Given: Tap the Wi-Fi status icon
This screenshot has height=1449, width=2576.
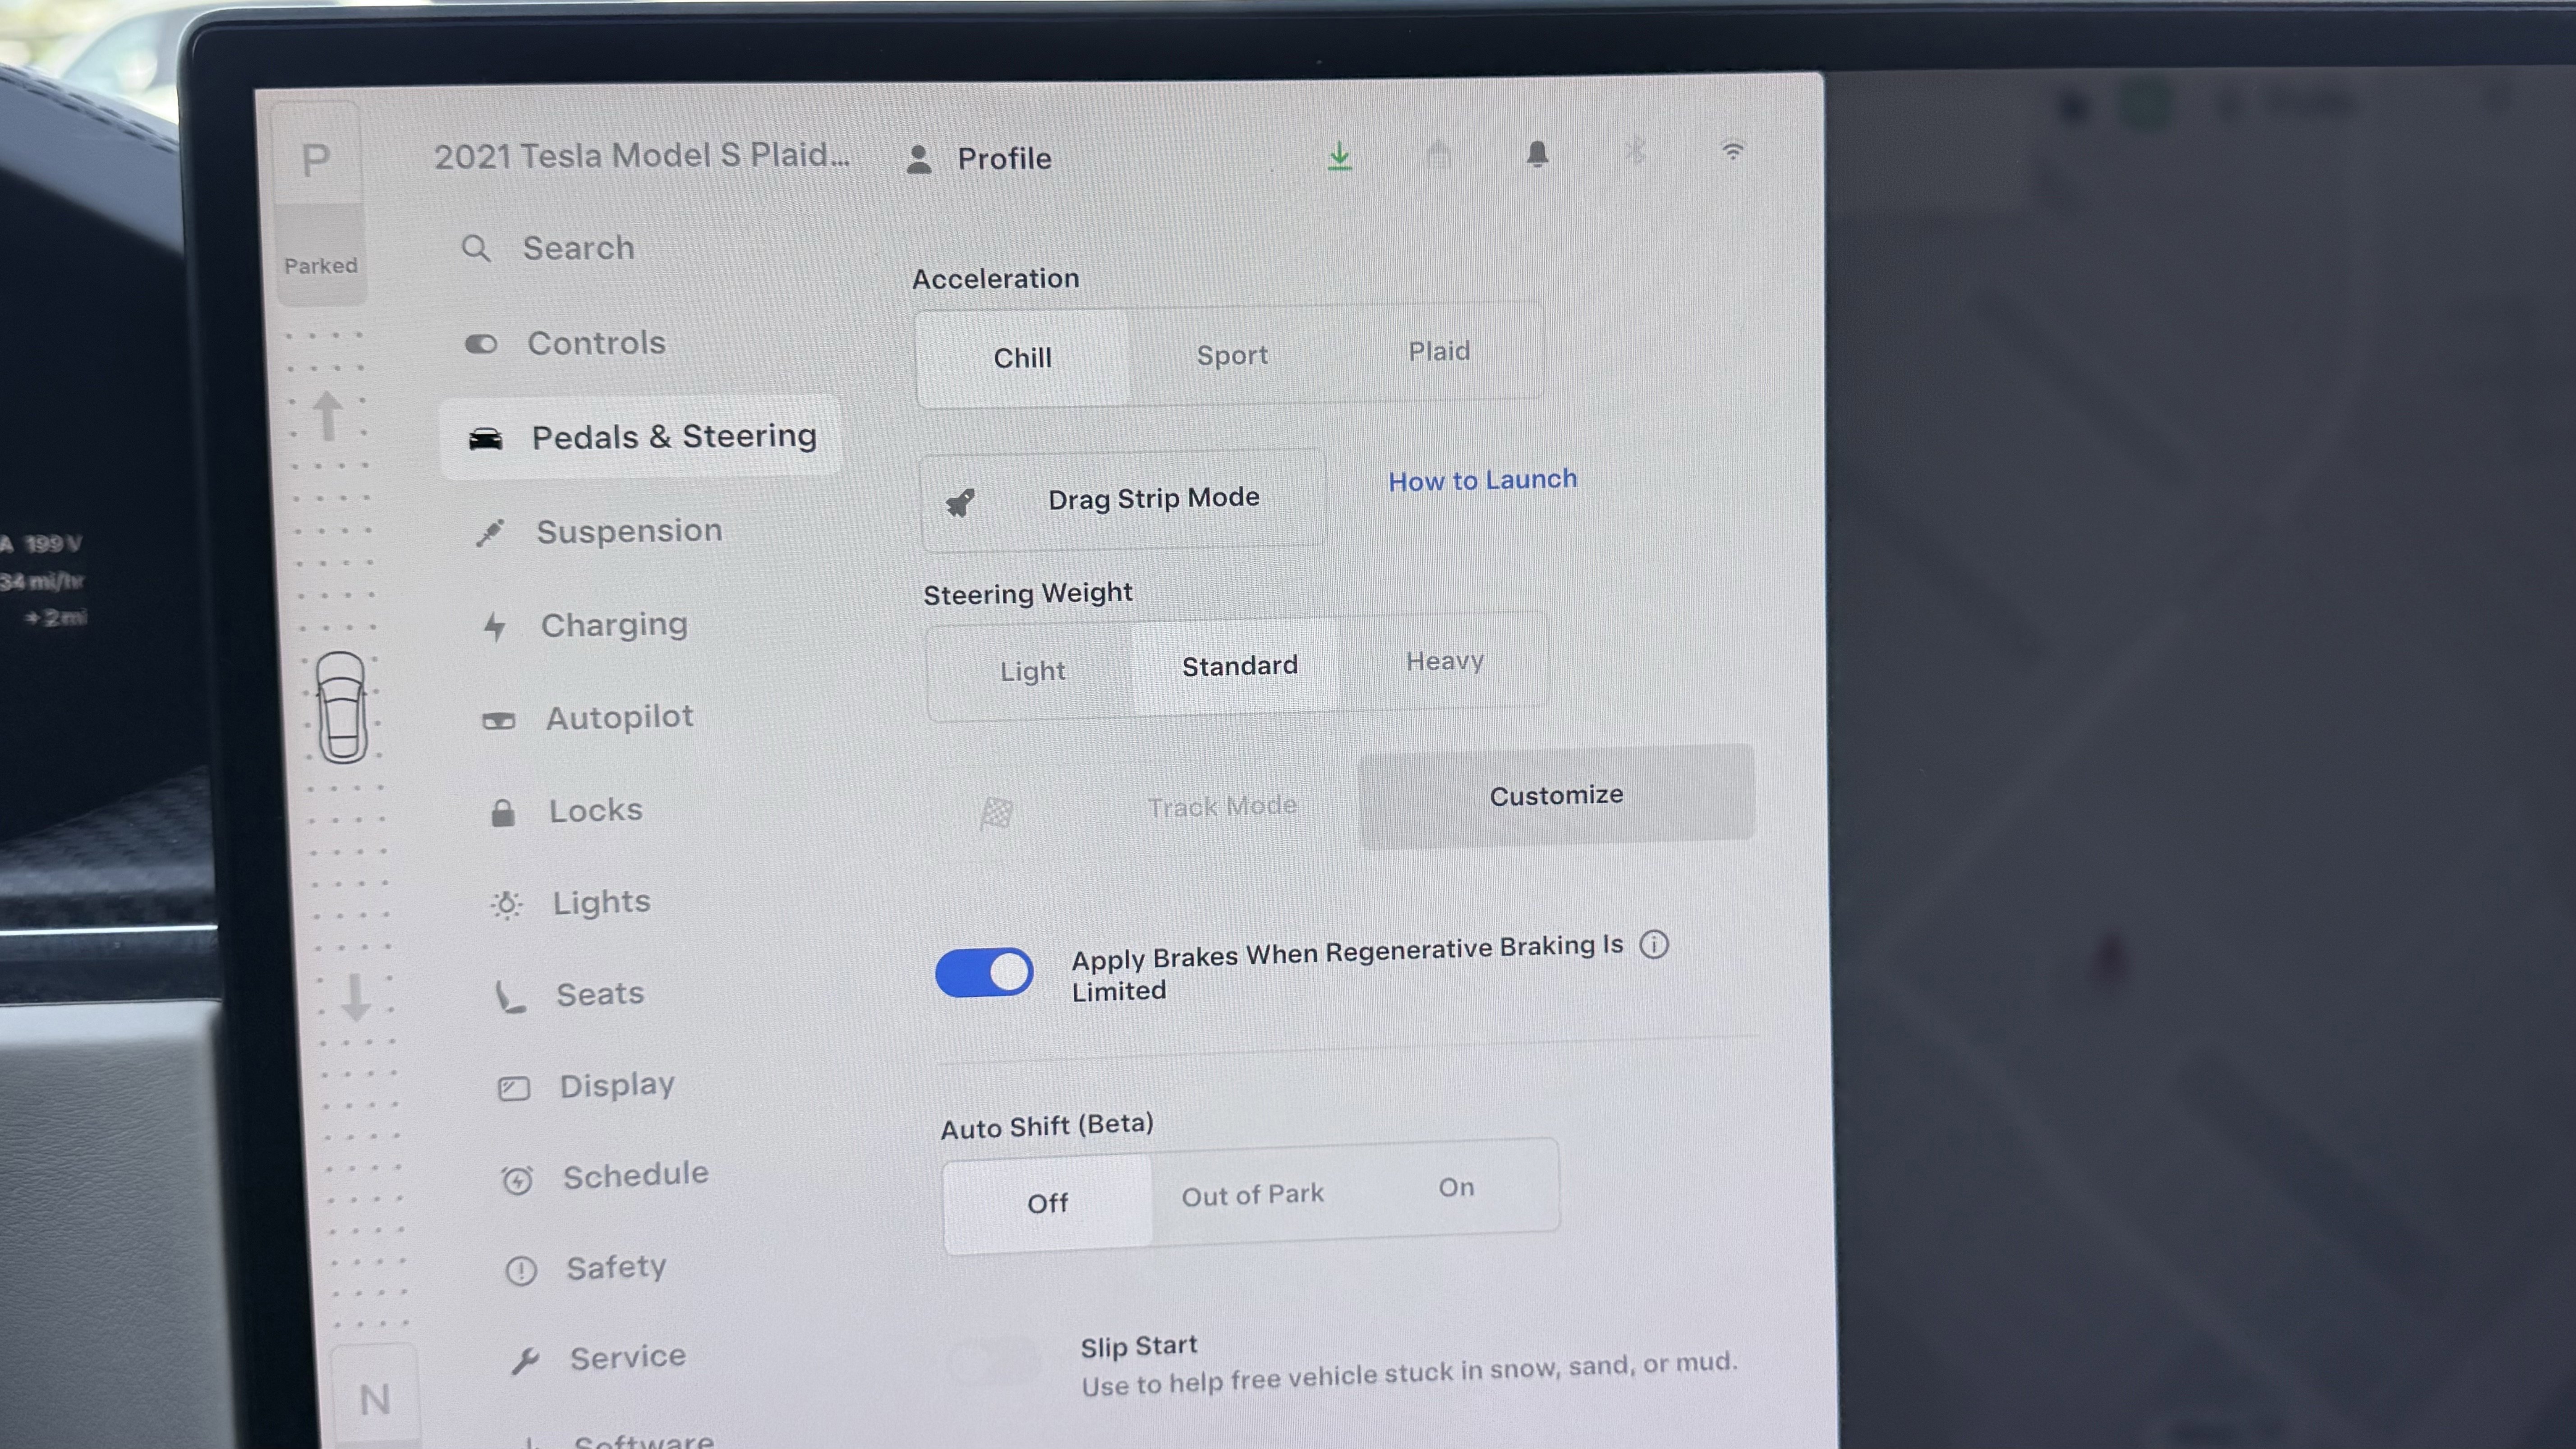Looking at the screenshot, I should pyautogui.click(x=1732, y=151).
